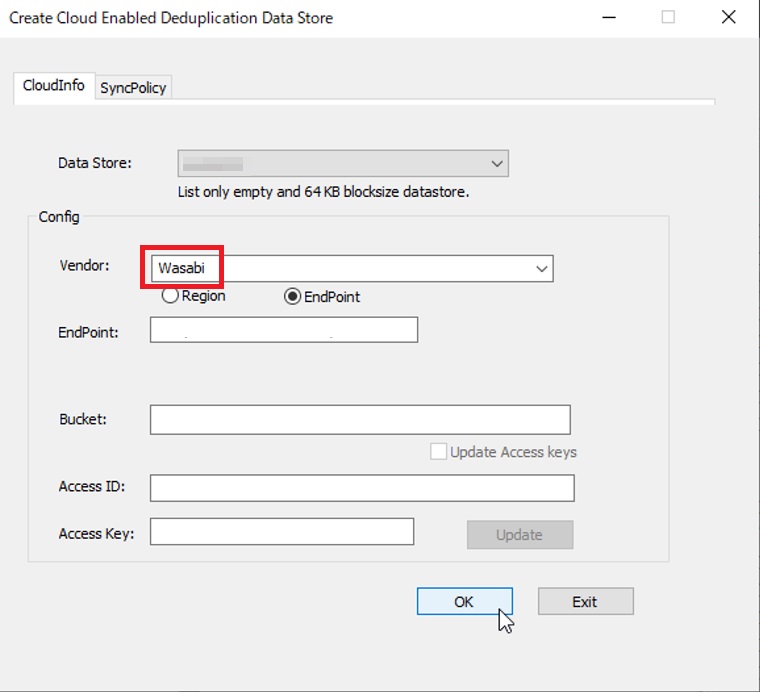Viewport: 760px width, 692px height.
Task: Click the 64 KB blocksize hint text
Action: [323, 192]
